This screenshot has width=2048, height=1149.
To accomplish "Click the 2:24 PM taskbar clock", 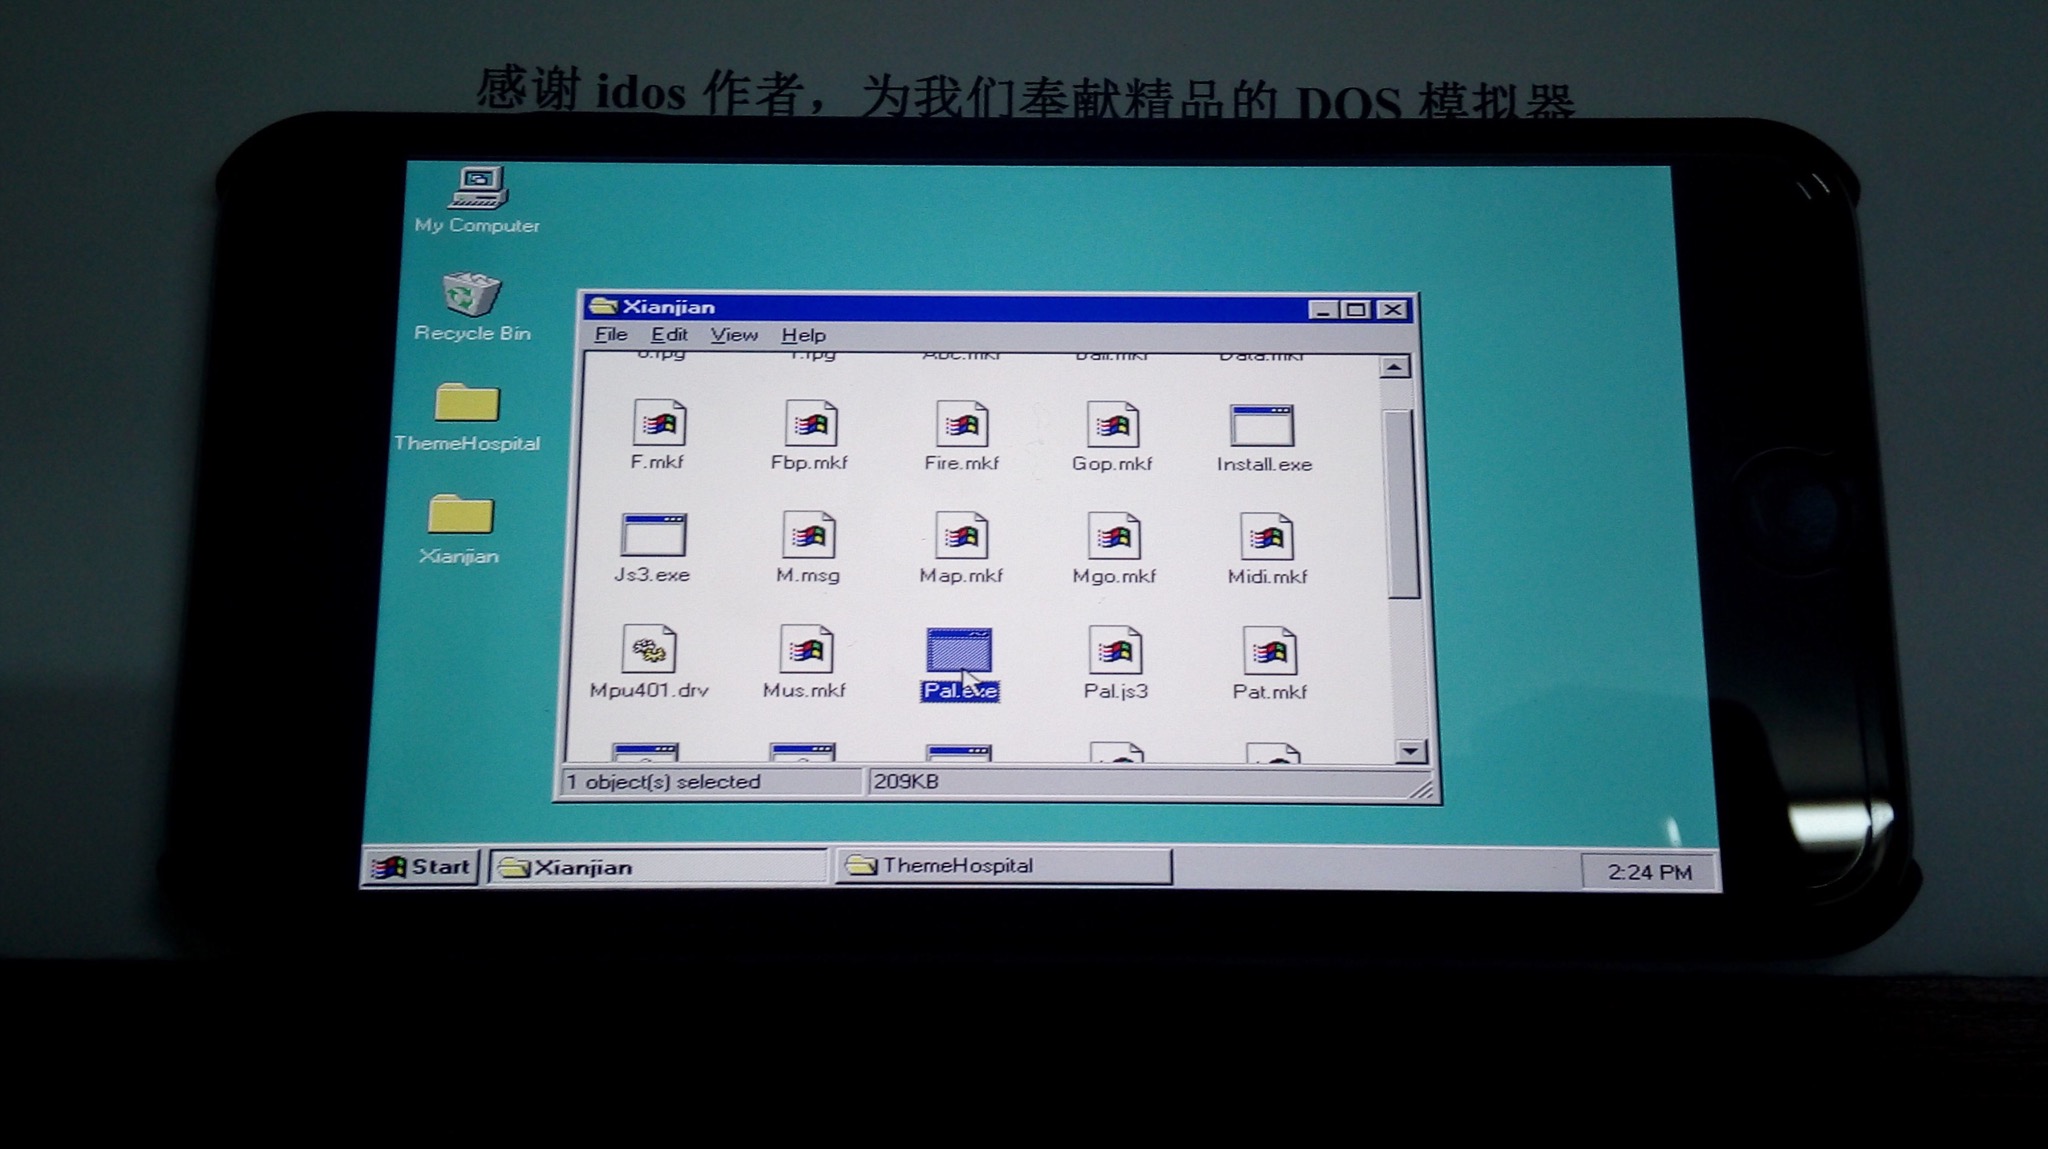I will pyautogui.click(x=1649, y=872).
